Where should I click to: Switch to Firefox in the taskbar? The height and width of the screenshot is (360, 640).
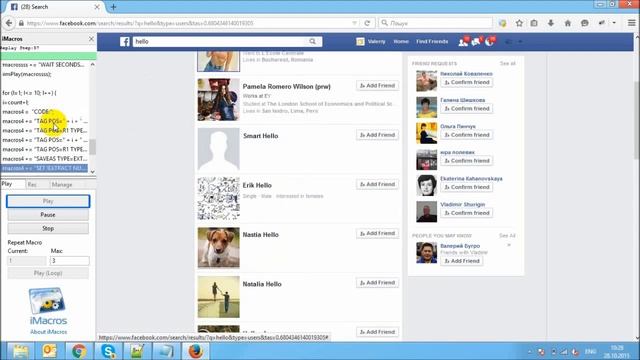[196, 351]
